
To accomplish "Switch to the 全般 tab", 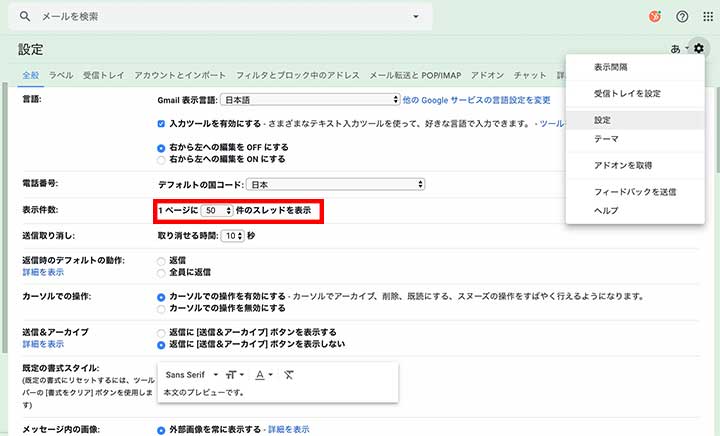I will [31, 75].
